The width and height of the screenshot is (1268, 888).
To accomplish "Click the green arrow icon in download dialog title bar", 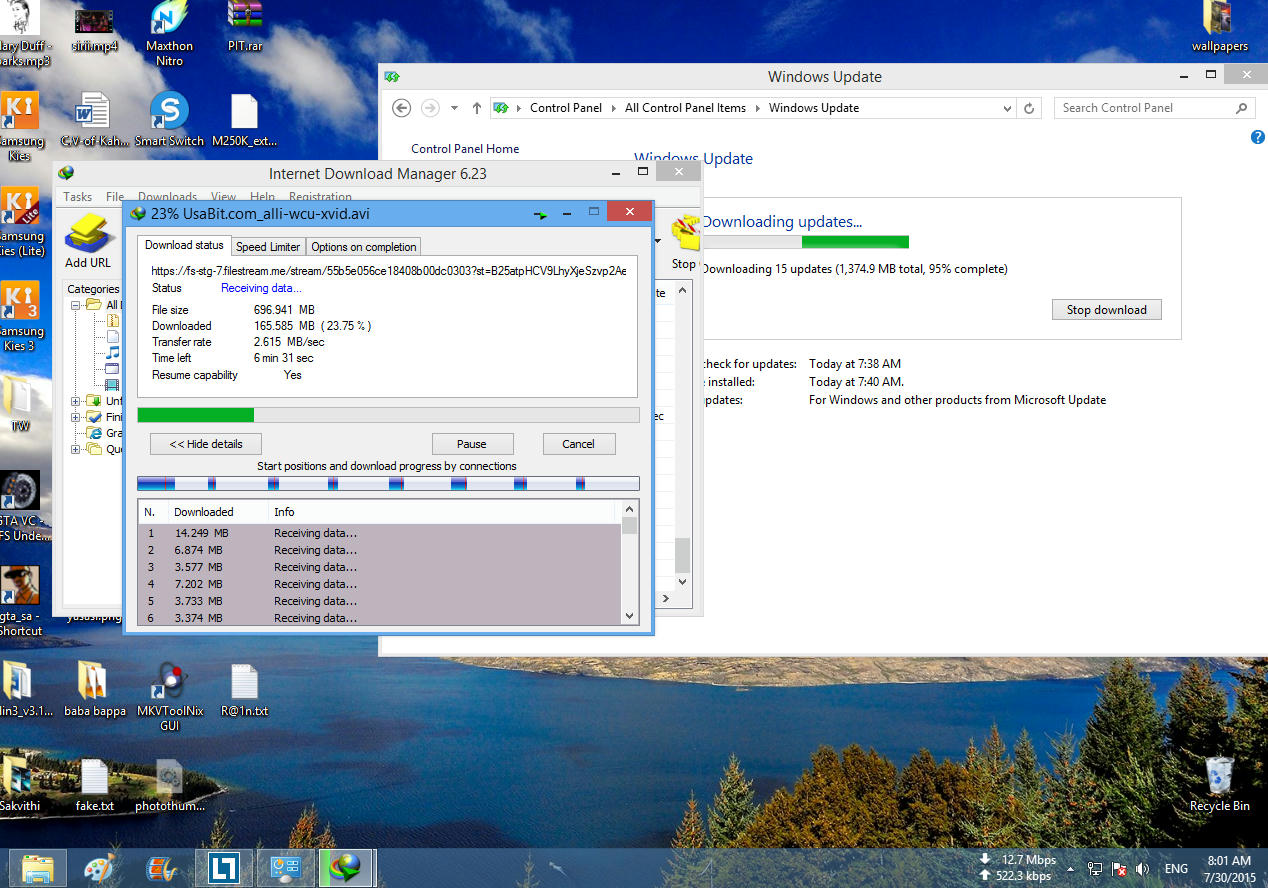I will click(x=540, y=214).
